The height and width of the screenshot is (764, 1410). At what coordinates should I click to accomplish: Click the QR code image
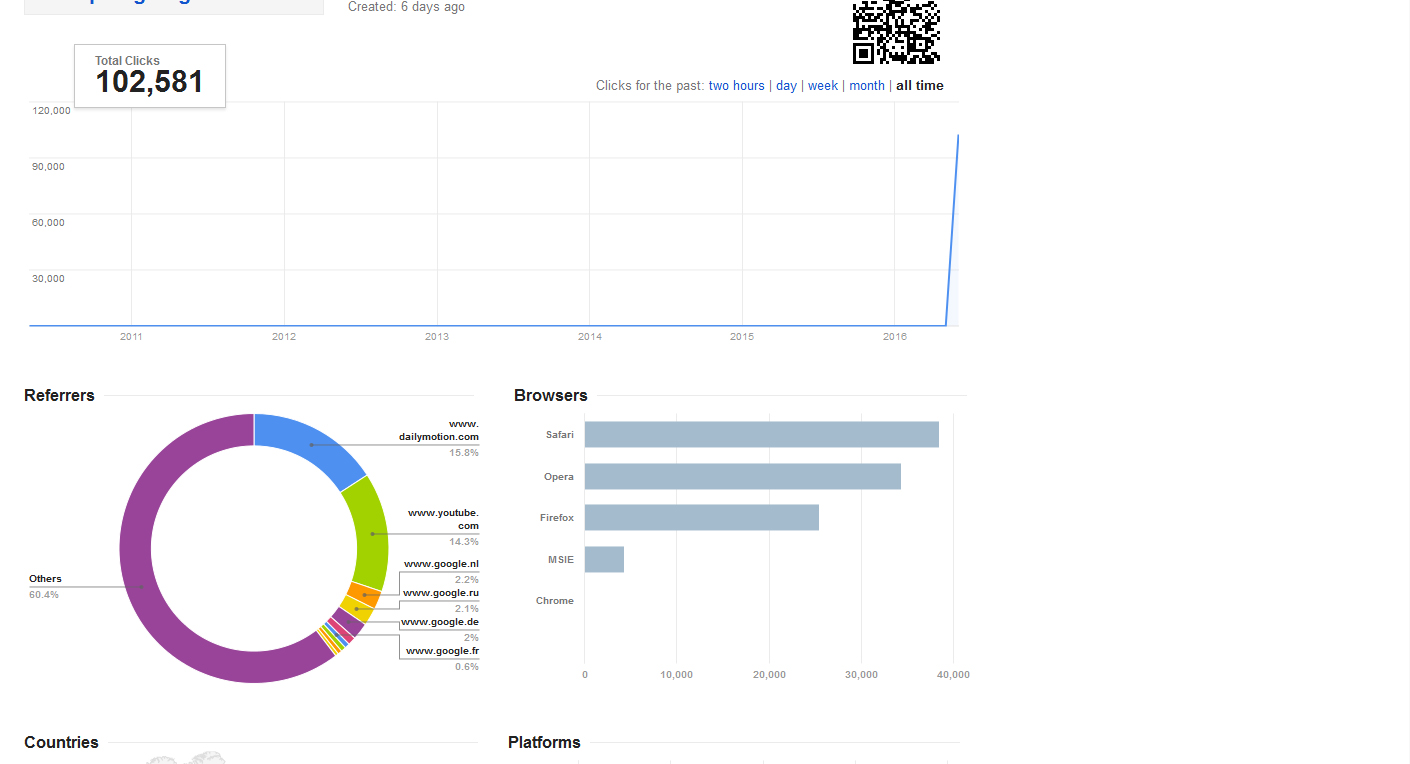(896, 31)
